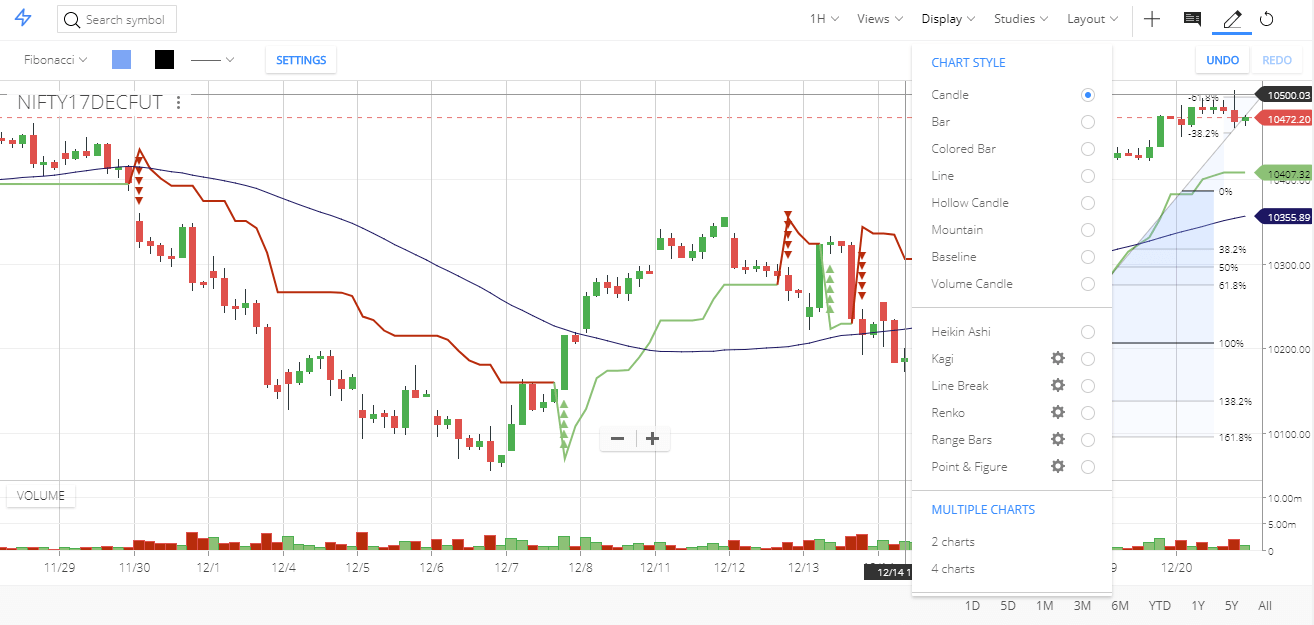Click SETTINGS button in drawing toolbar
This screenshot has height=625, width=1314.
pyautogui.click(x=301, y=60)
